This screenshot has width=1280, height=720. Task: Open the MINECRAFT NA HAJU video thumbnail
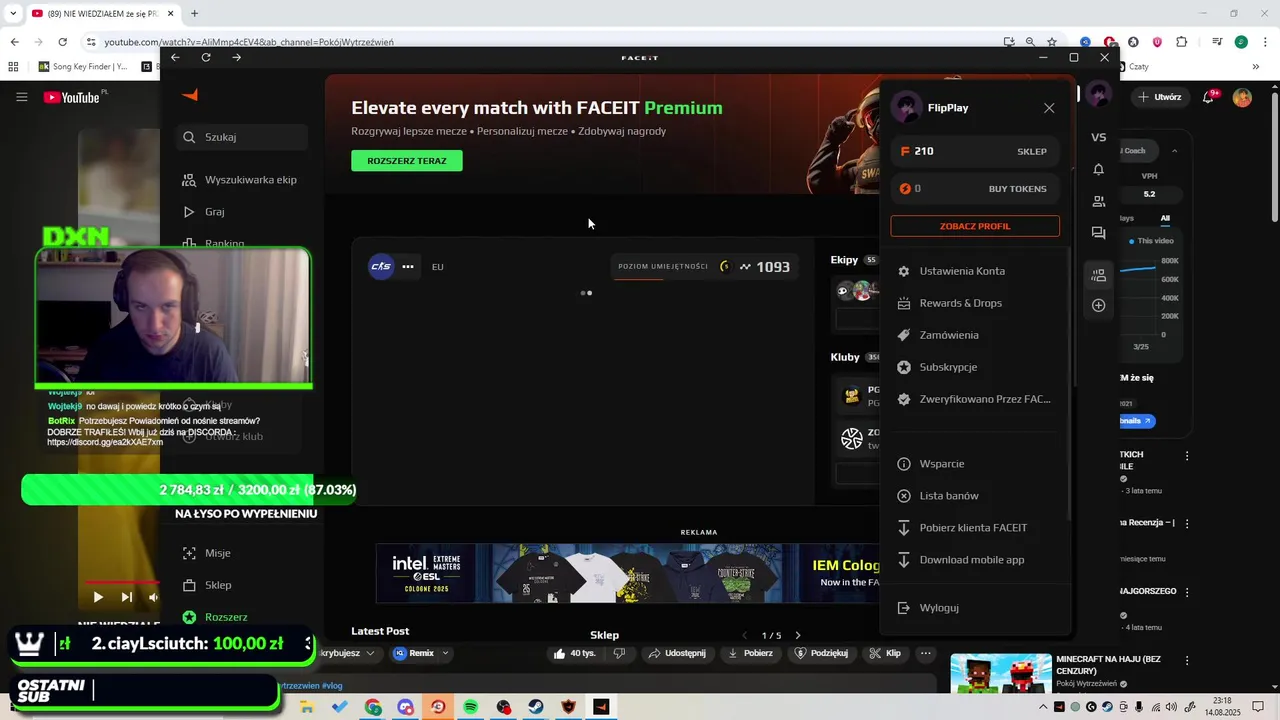(x=1001, y=673)
